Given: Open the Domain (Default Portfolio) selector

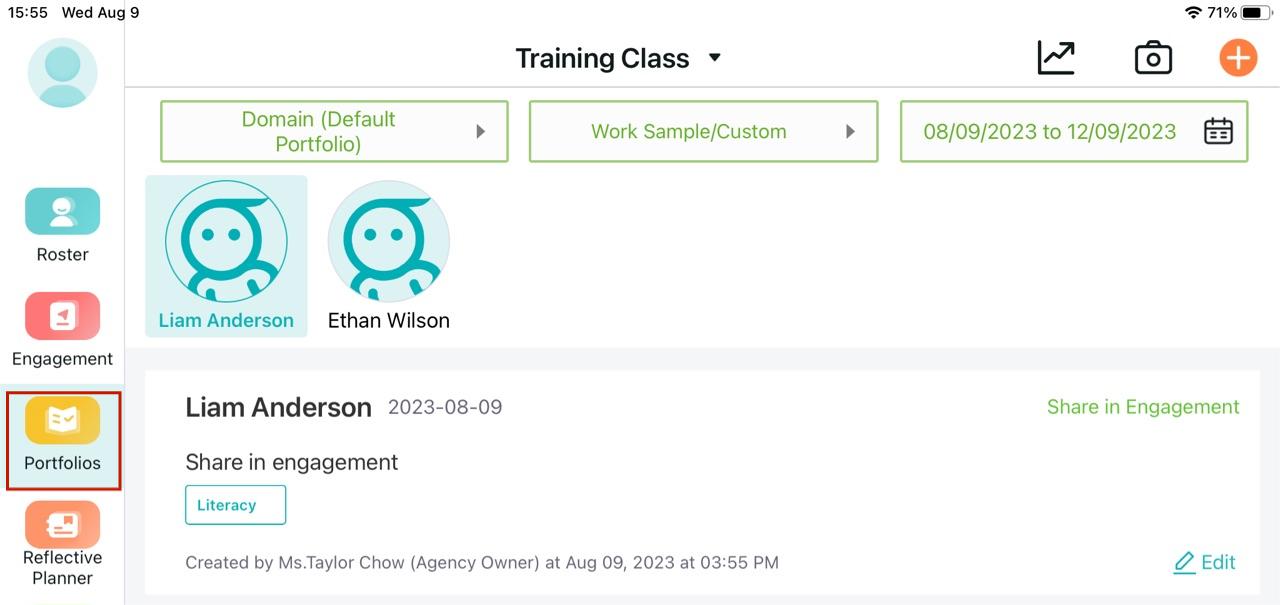Looking at the screenshot, I should coord(334,131).
